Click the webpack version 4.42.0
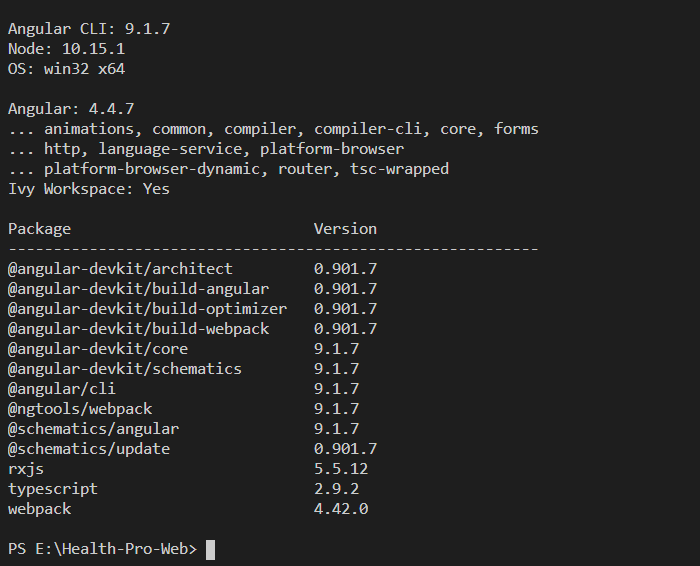700x566 pixels. tap(341, 509)
